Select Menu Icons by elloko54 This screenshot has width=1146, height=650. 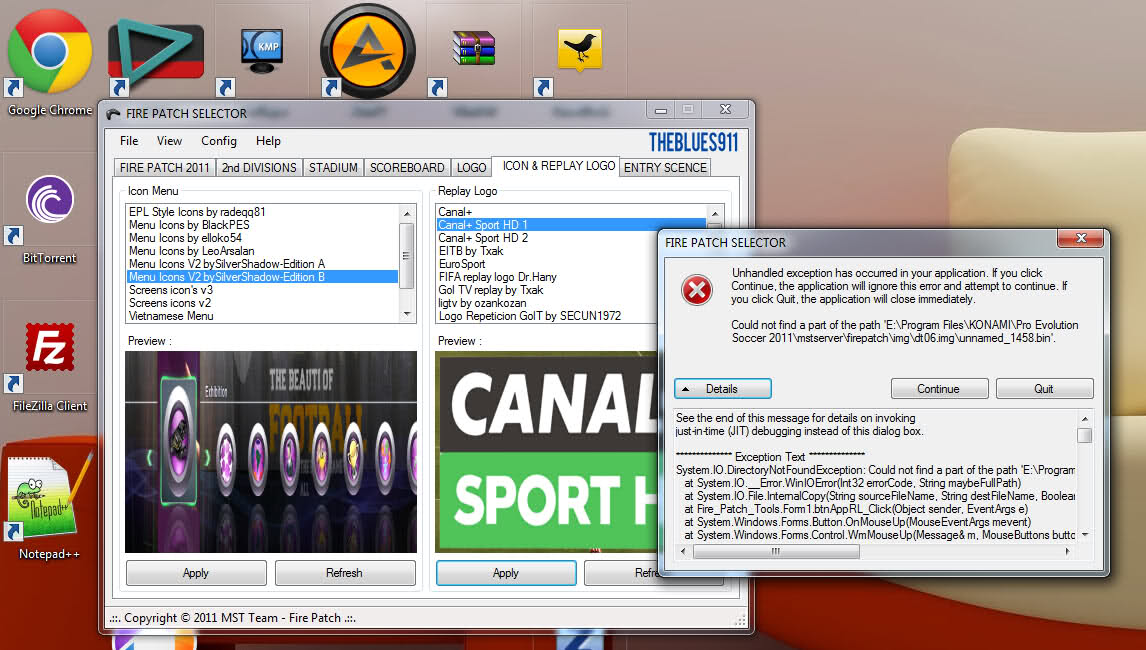pos(262,238)
